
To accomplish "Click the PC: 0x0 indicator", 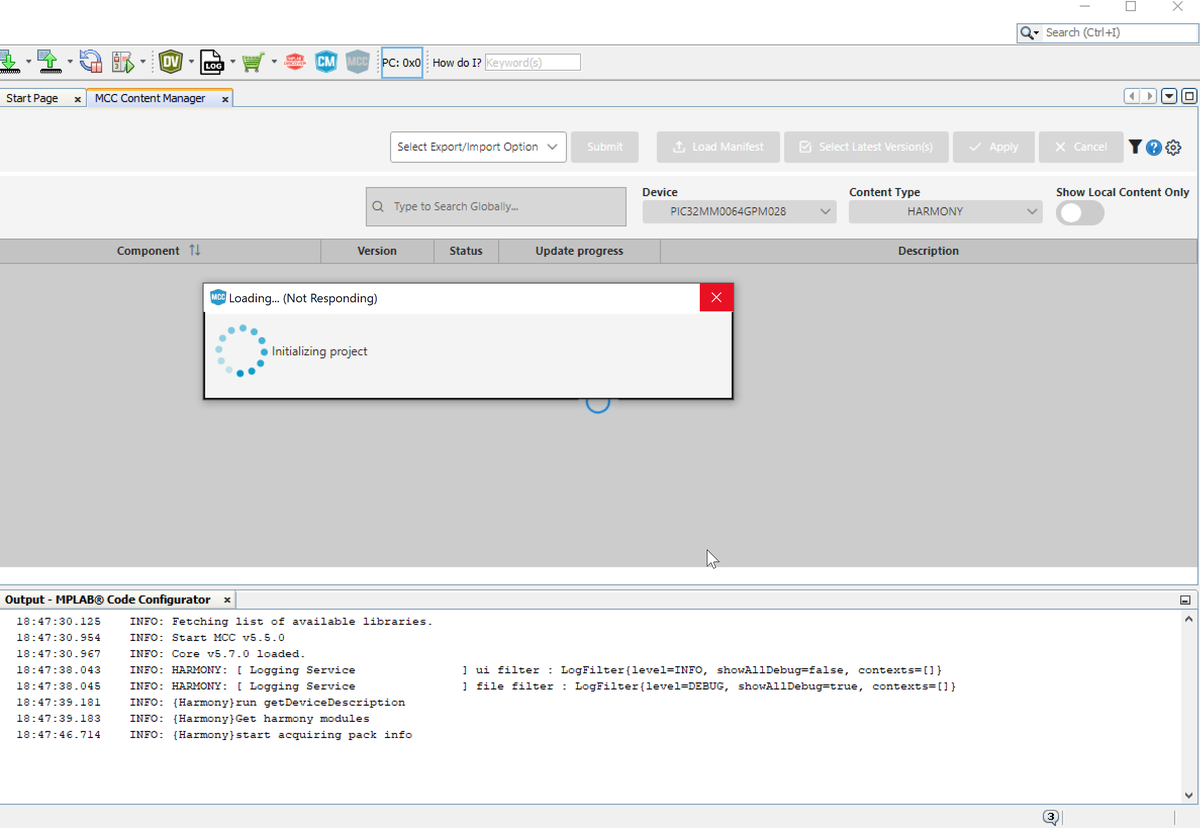I will (x=402, y=62).
